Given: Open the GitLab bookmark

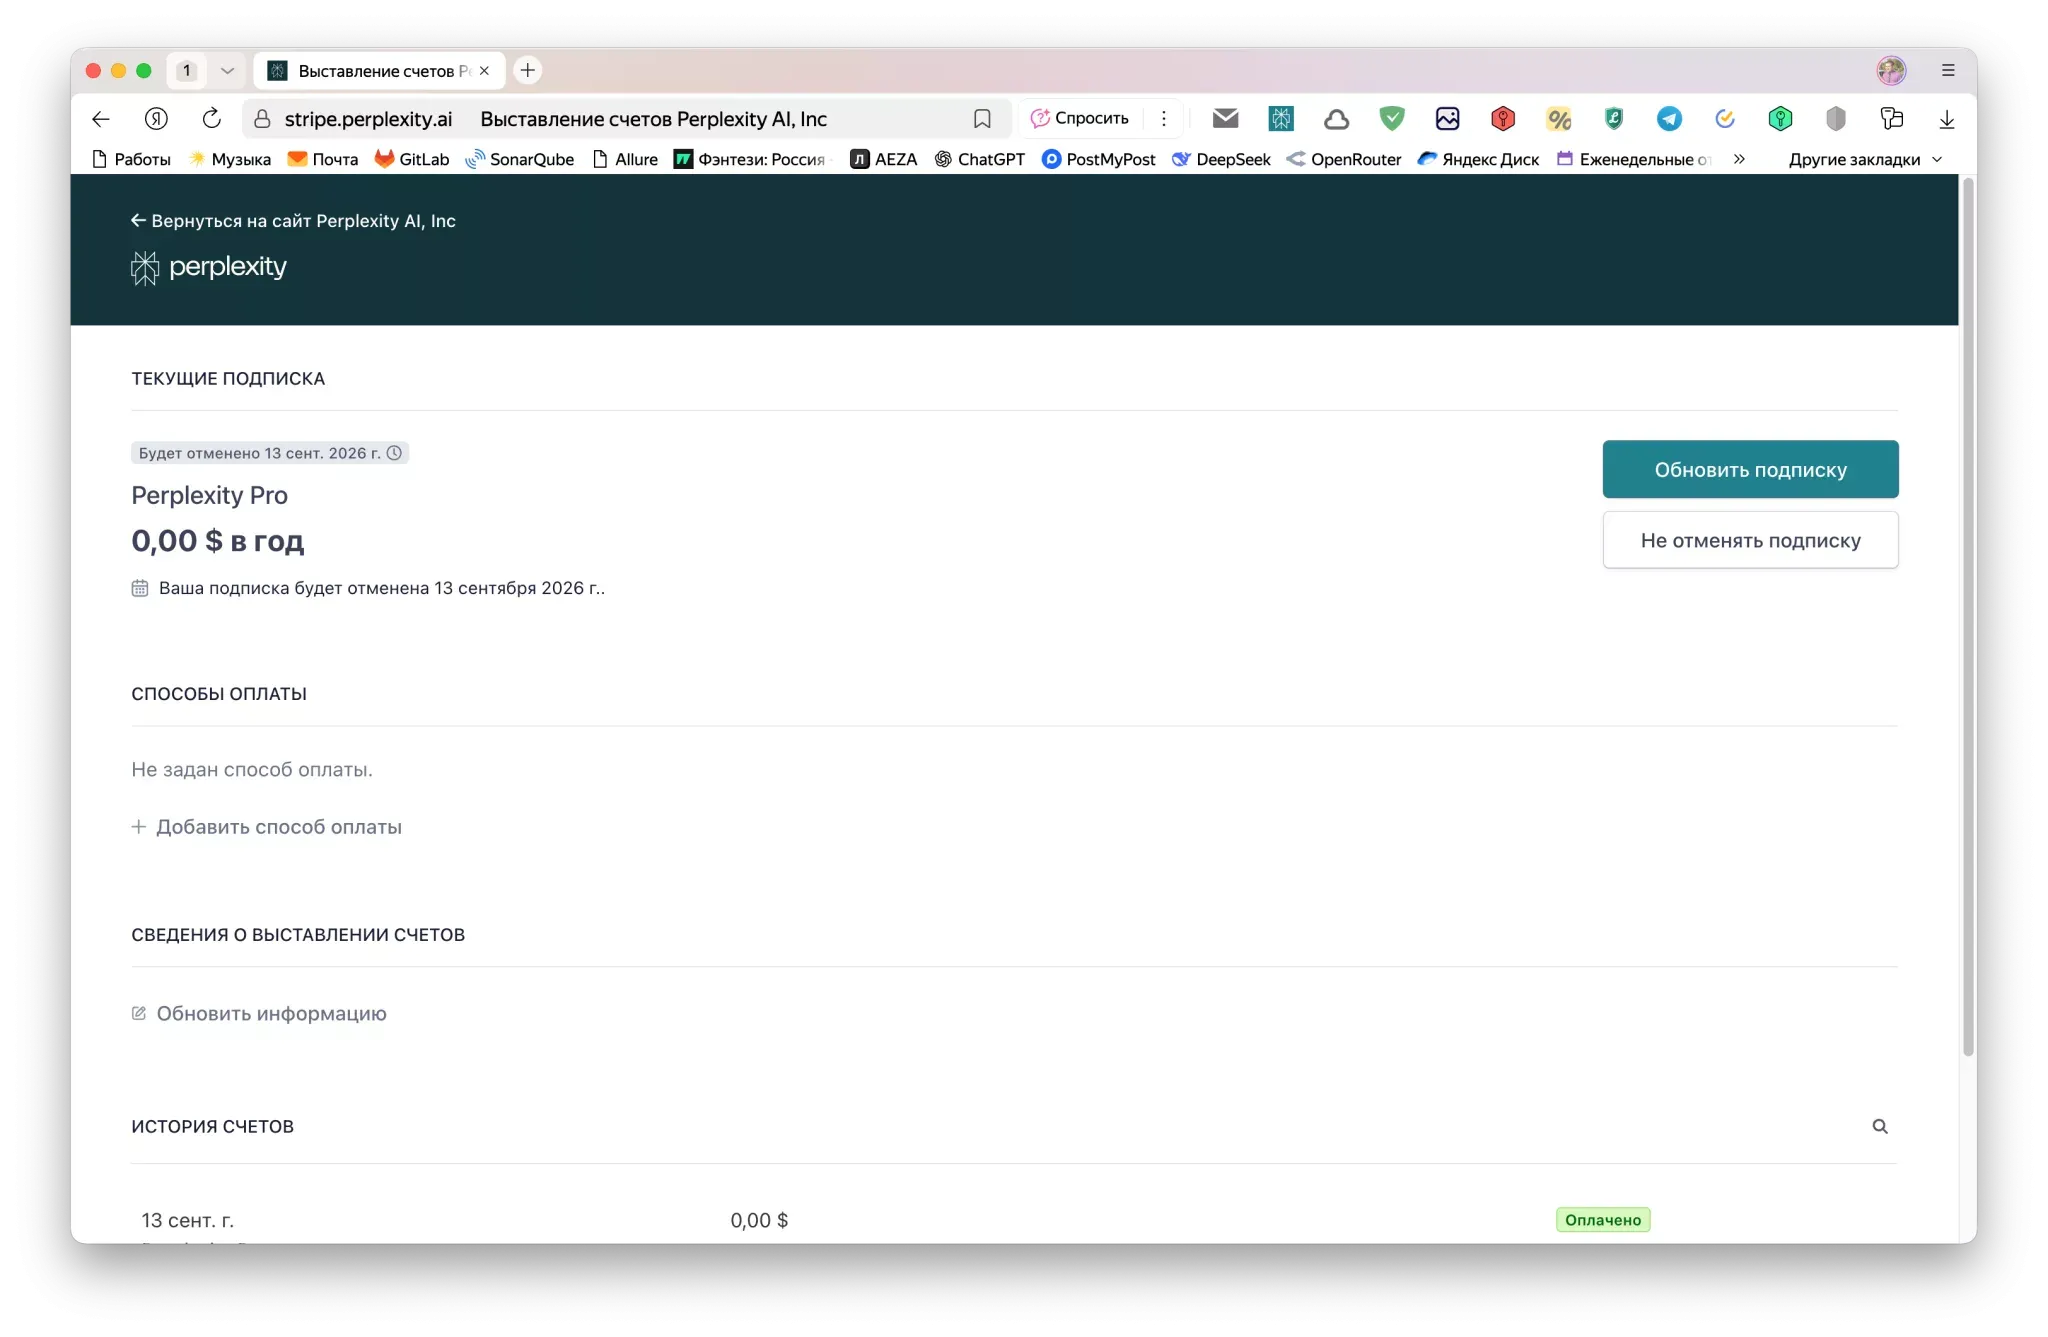Looking at the screenshot, I should pos(412,159).
